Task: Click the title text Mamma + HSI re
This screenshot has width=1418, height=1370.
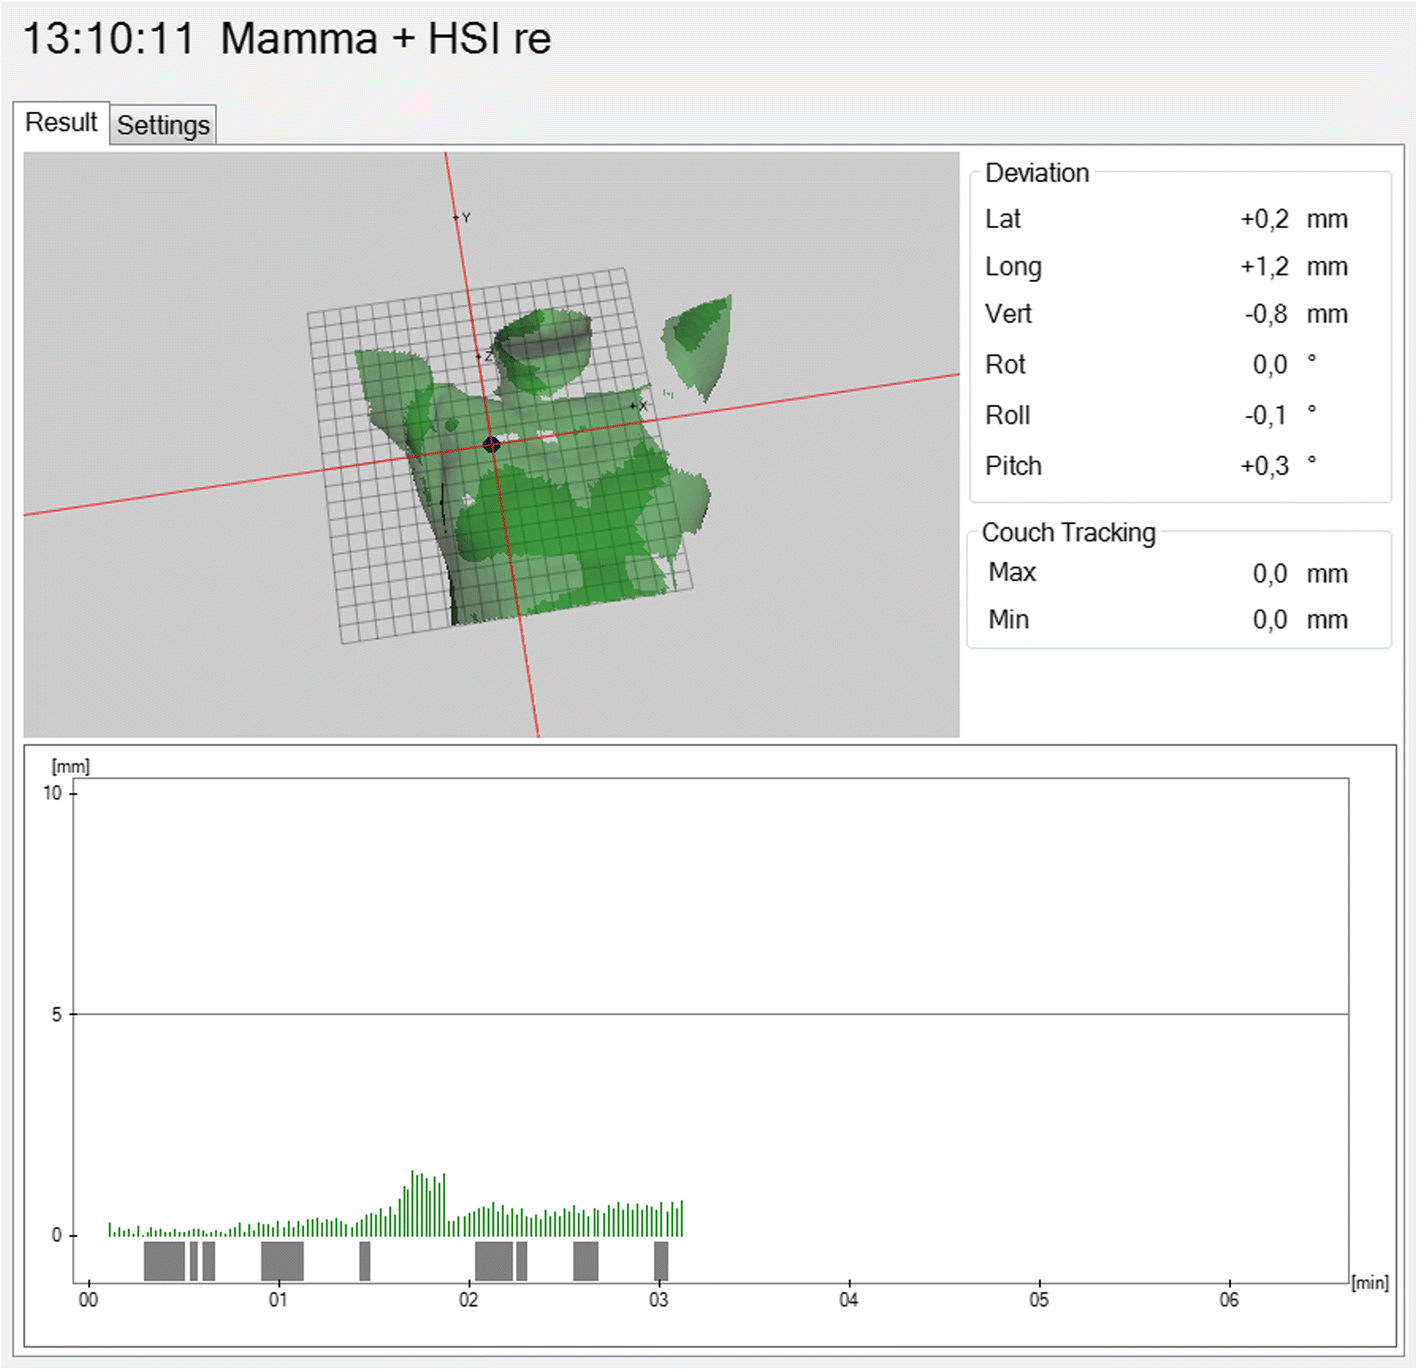Action: (385, 39)
